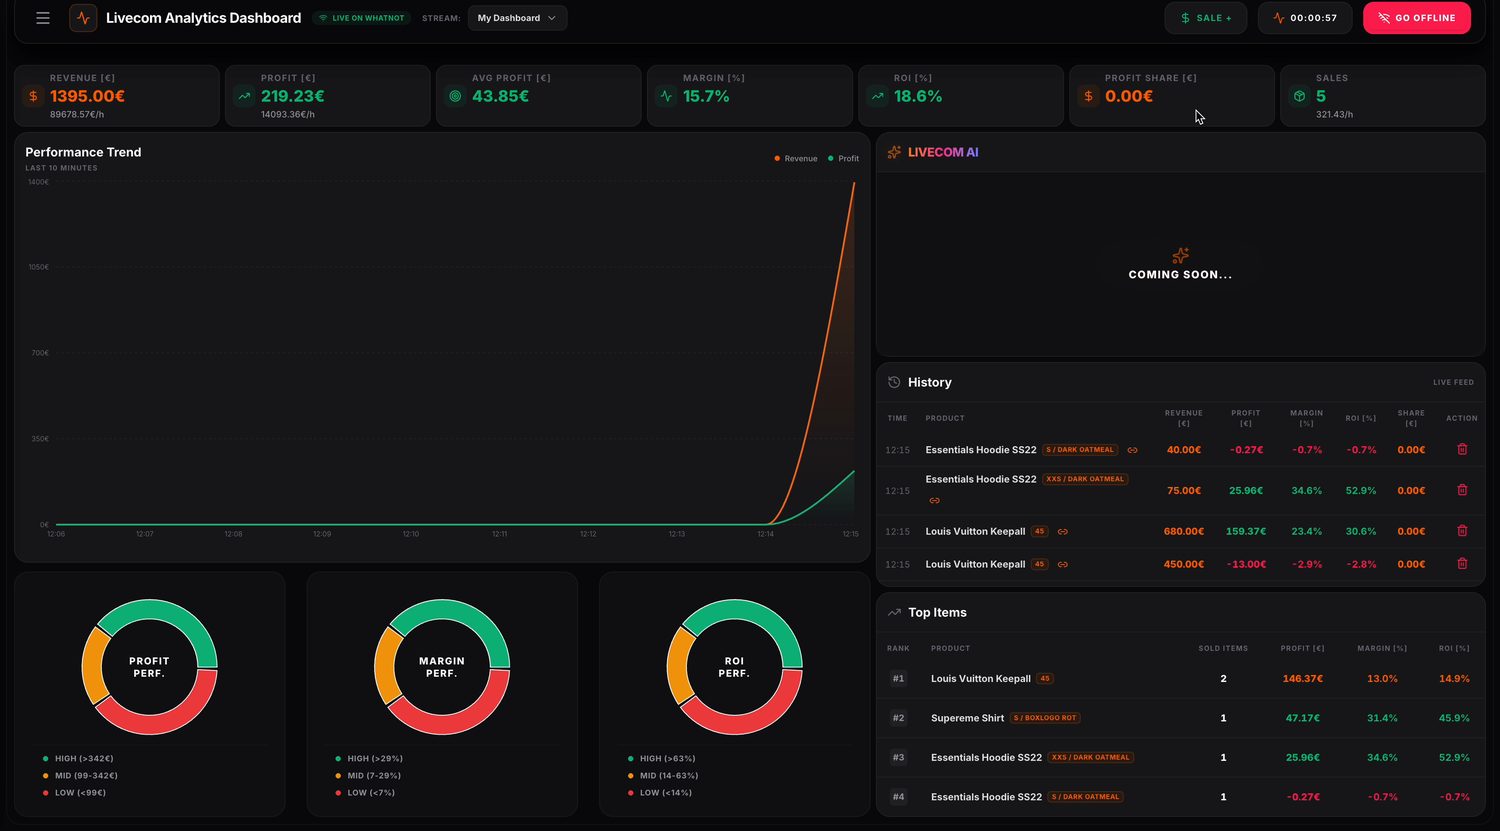The width and height of the screenshot is (1500, 831).
Task: Click the XXS / DARK OATMEAL tag in History
Action: click(x=1085, y=479)
